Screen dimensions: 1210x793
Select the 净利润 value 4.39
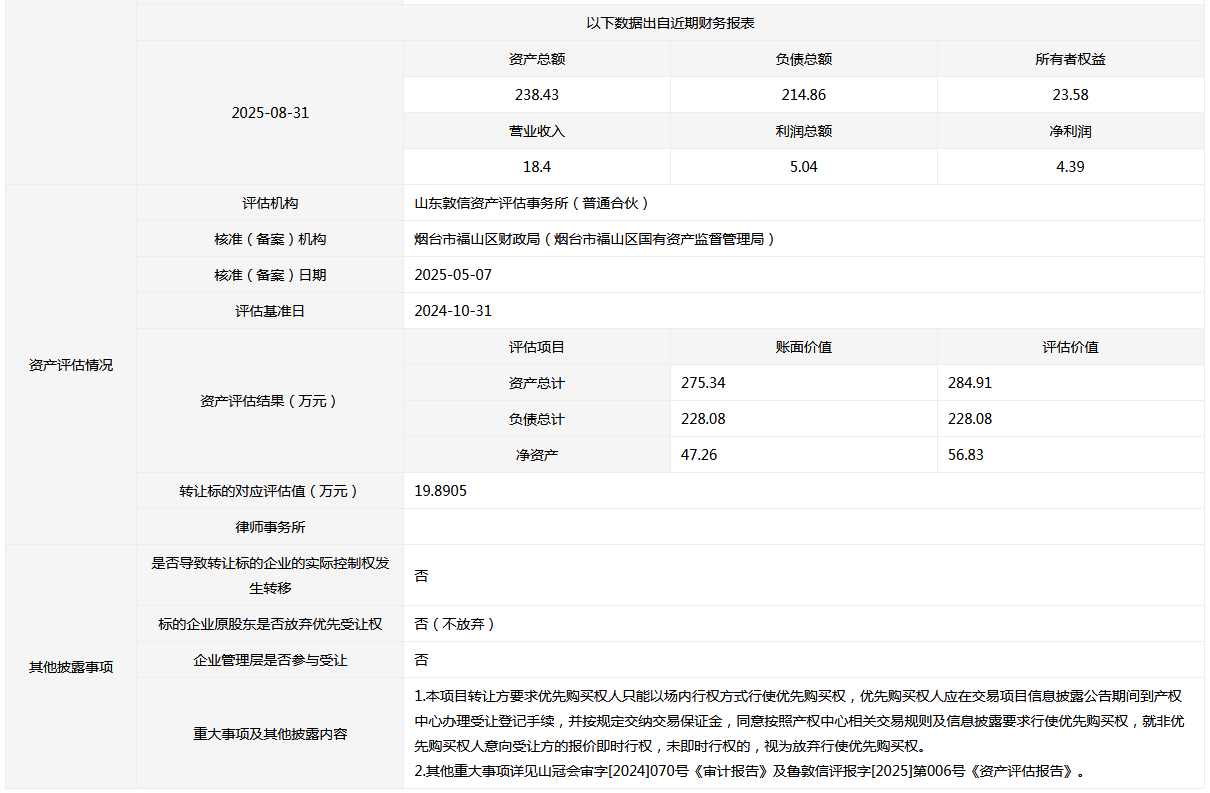1070,167
